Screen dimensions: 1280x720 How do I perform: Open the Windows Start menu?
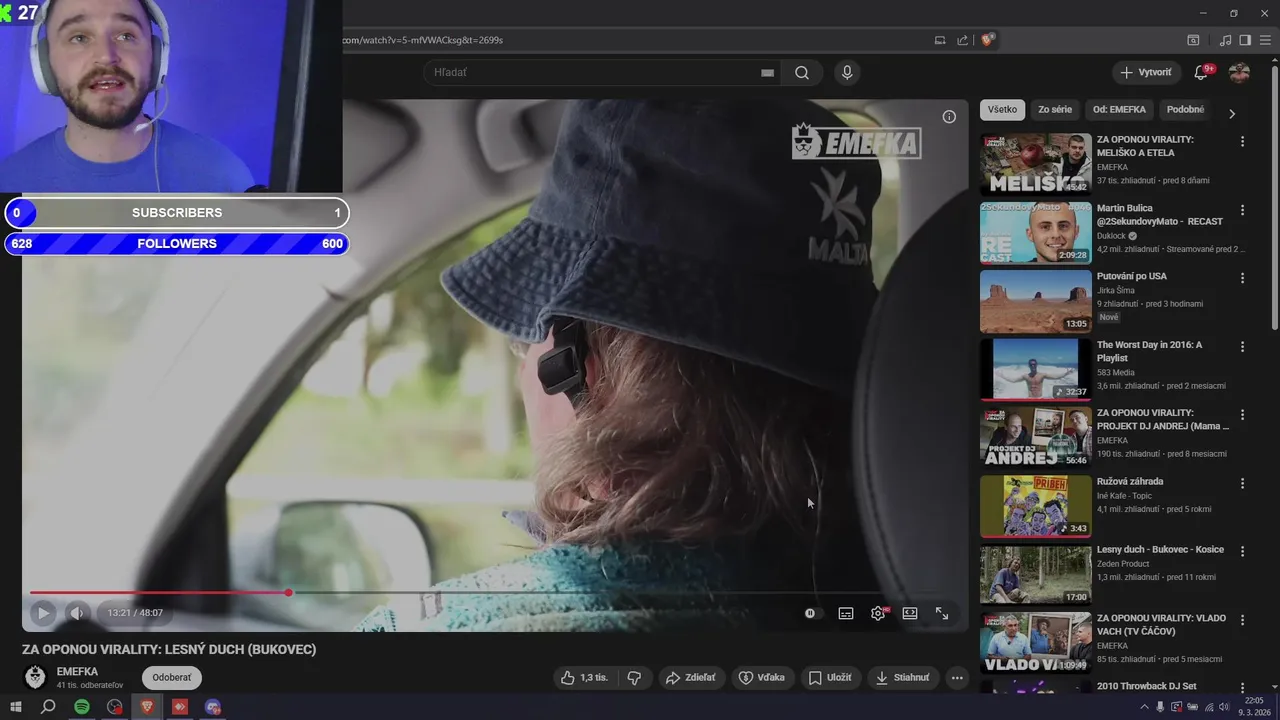coord(15,707)
